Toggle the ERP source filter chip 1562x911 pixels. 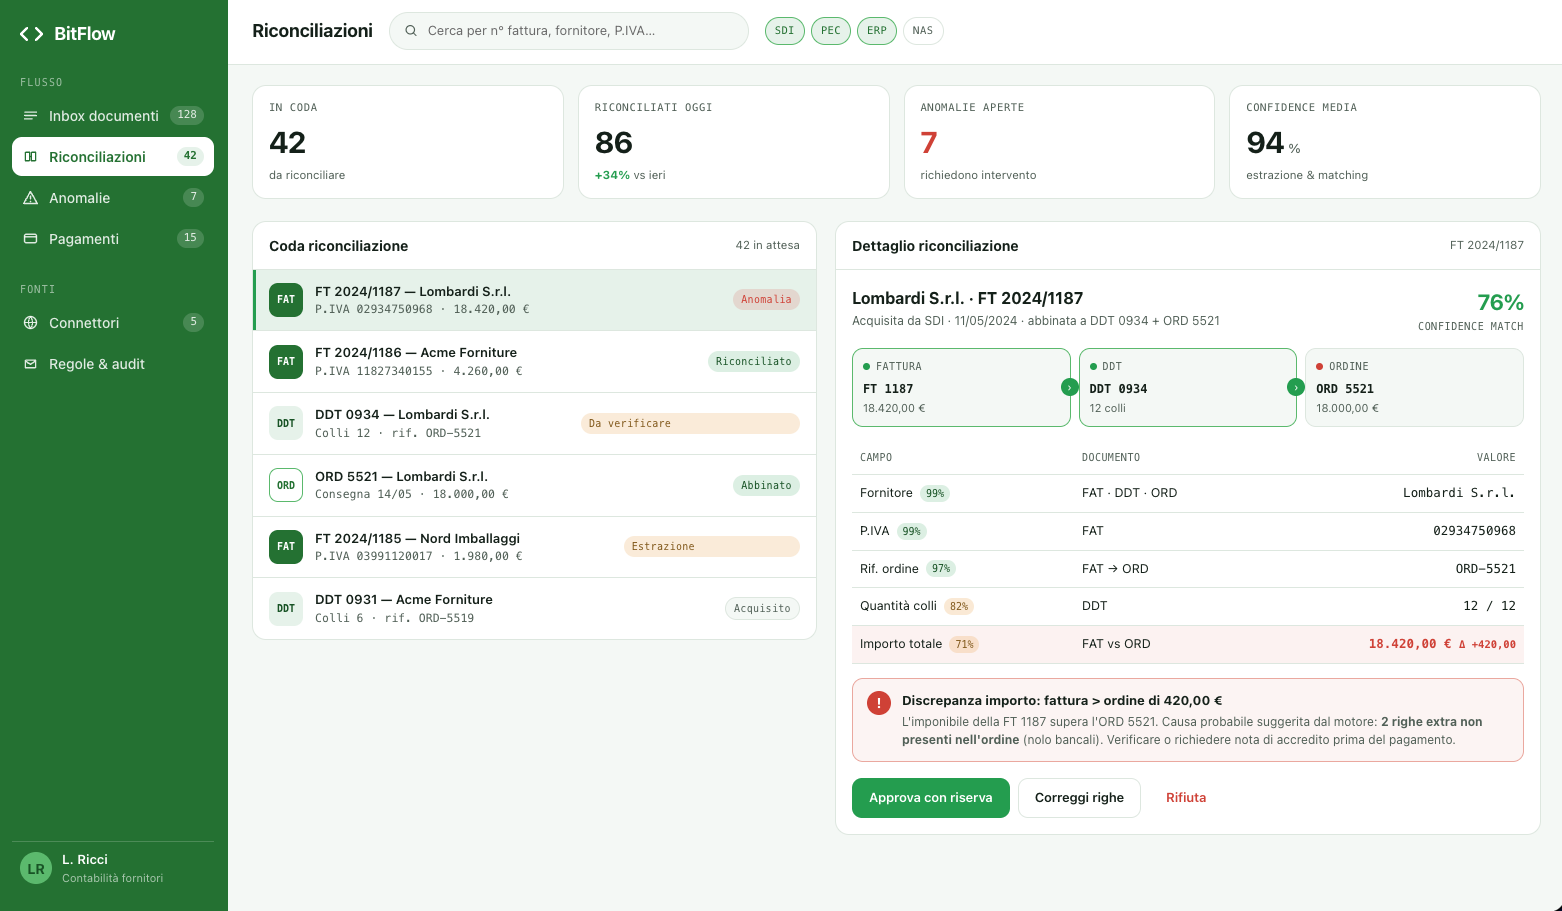tap(877, 31)
